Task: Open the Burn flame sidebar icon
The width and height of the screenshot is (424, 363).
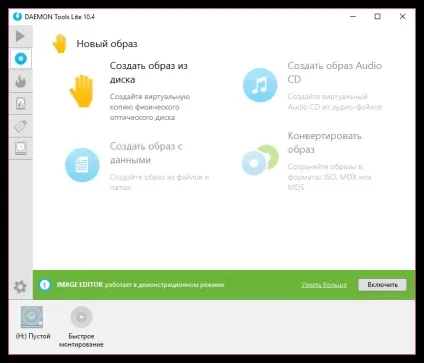Action: coord(21,81)
